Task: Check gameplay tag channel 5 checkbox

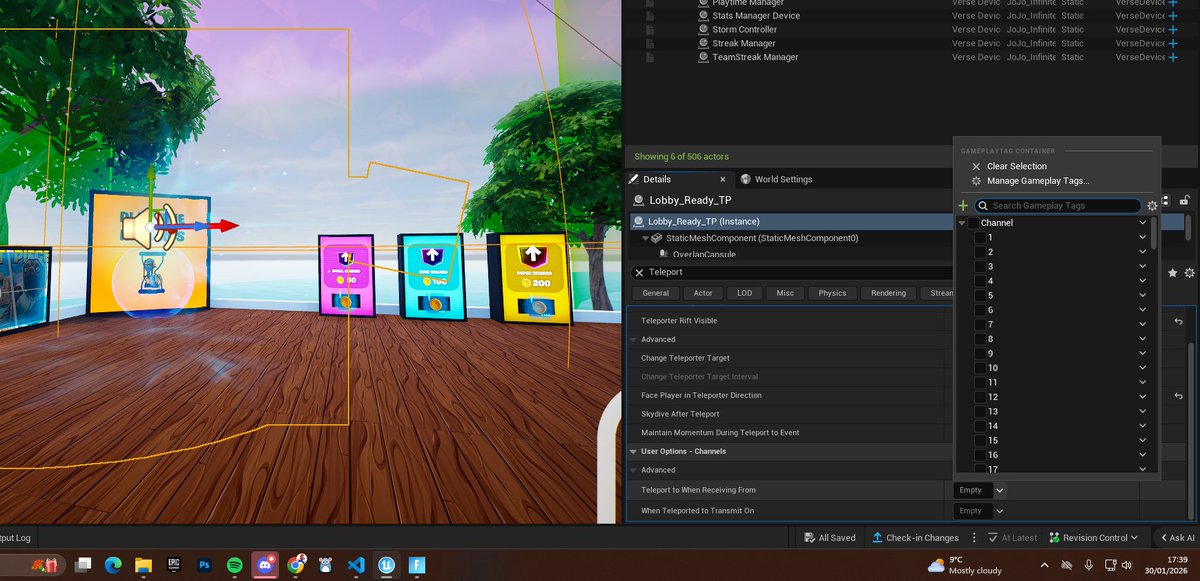Action: coord(981,296)
